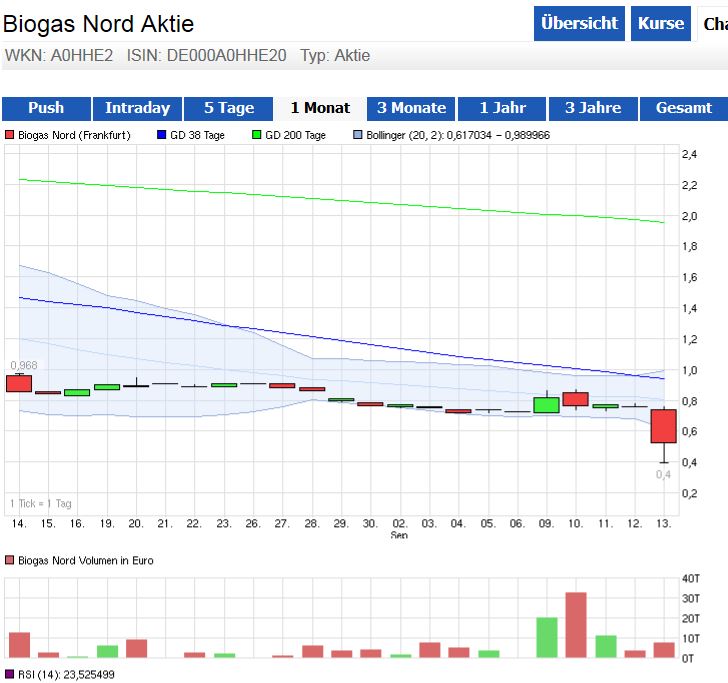Screen dimensions: 728x683
Task: Click the green candlestick on the 9th
Action: (546, 405)
